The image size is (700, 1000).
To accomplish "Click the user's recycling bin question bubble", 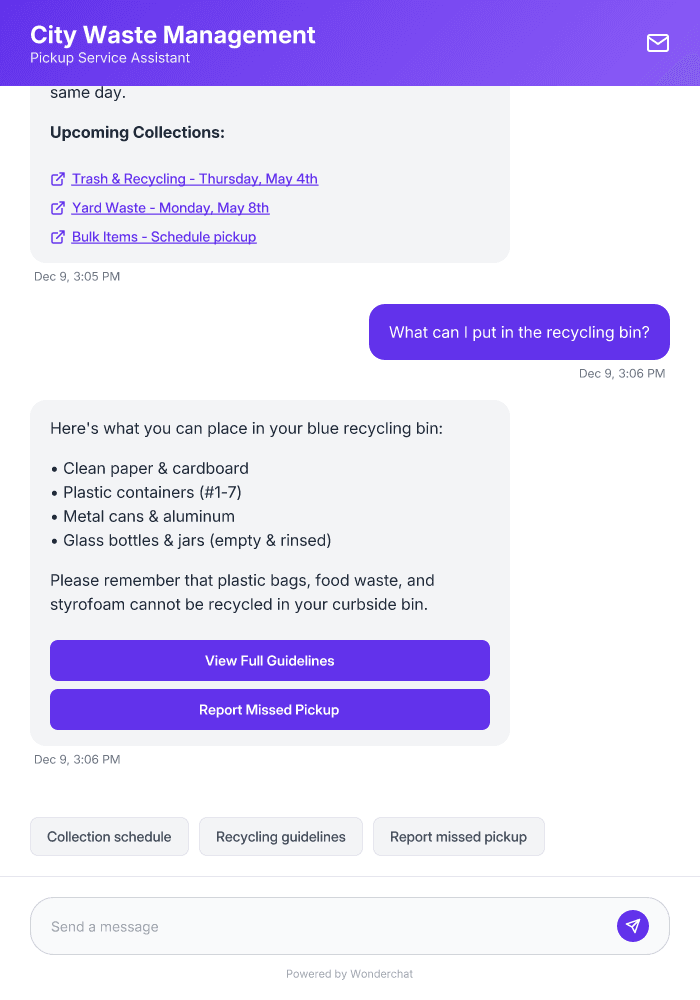I will (x=519, y=331).
